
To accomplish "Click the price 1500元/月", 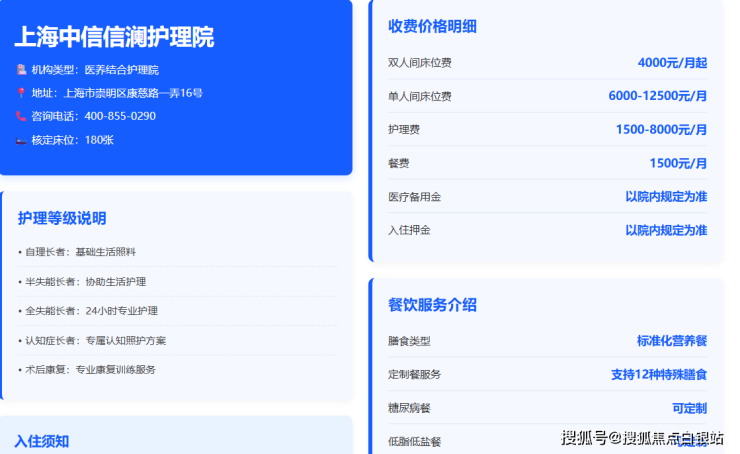I will click(x=678, y=163).
